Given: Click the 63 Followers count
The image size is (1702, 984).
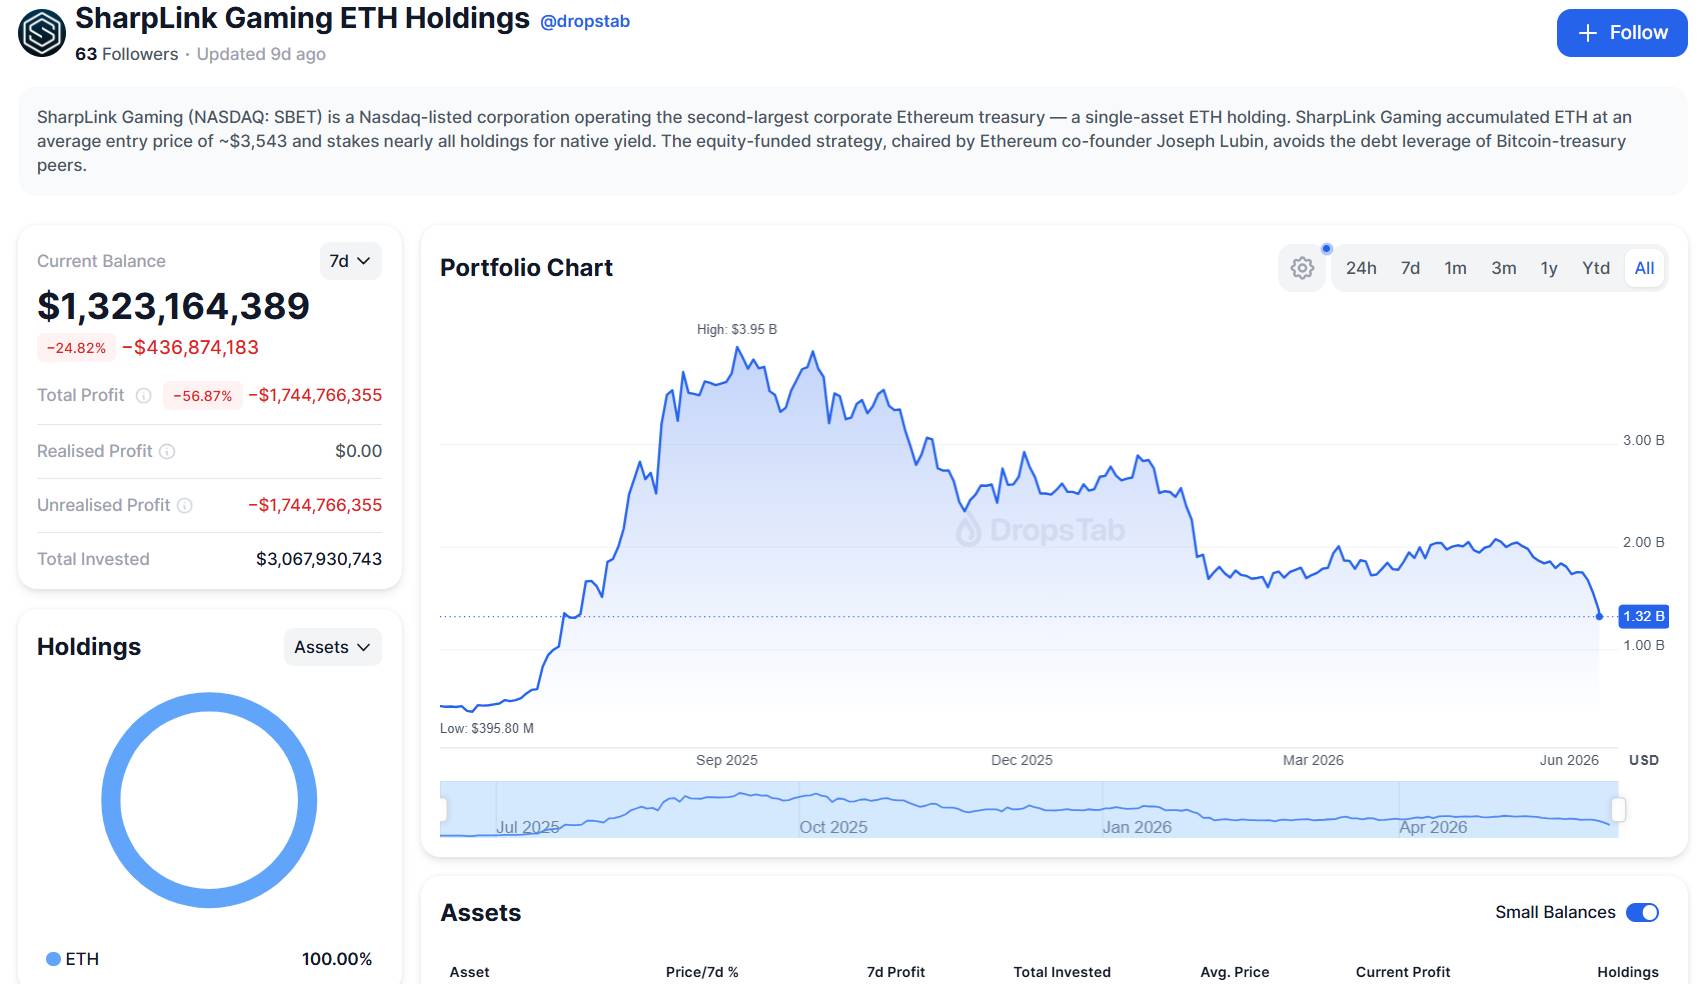Looking at the screenshot, I should coord(127,54).
